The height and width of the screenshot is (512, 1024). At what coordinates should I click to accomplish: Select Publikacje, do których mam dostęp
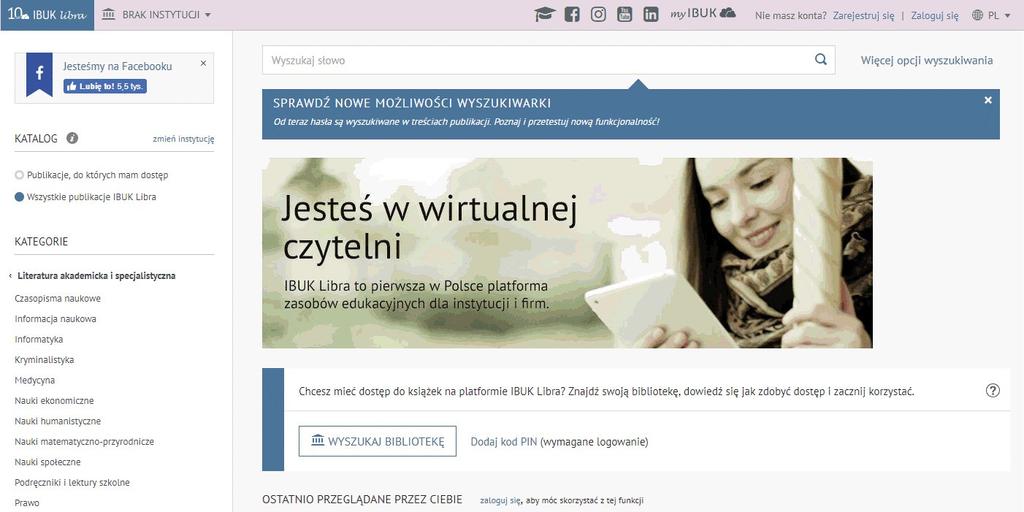(x=91, y=175)
